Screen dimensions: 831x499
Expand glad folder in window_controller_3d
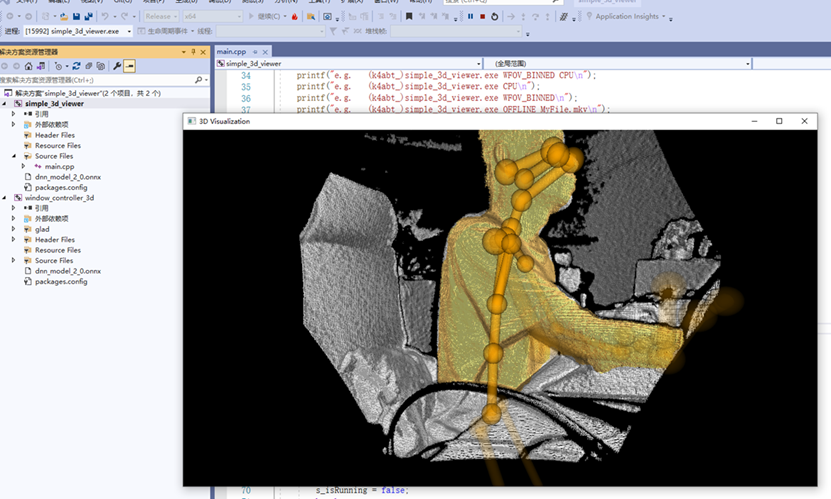(x=14, y=229)
